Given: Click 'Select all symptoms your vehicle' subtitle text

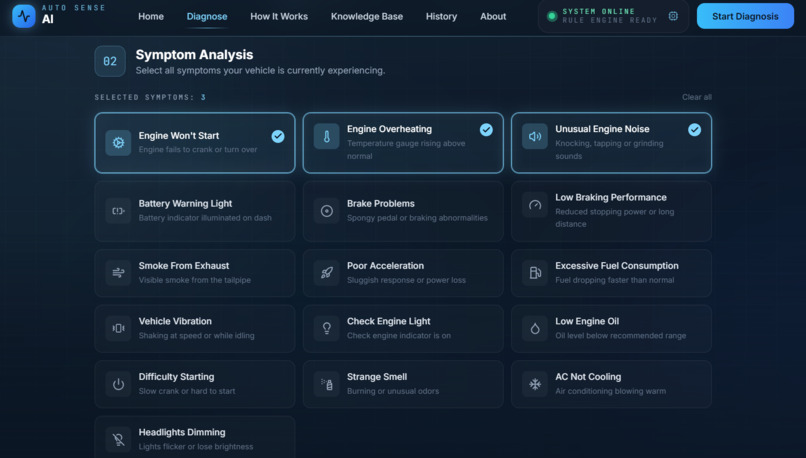Looking at the screenshot, I should [x=260, y=70].
